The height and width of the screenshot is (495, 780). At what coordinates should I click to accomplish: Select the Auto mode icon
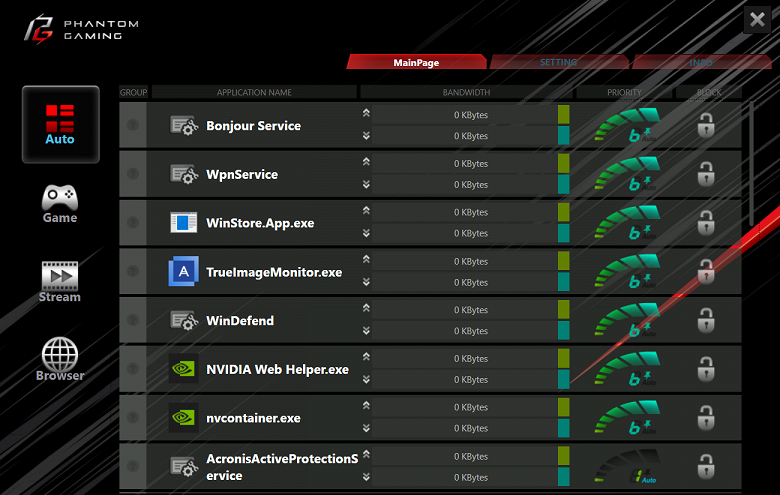tap(60, 124)
